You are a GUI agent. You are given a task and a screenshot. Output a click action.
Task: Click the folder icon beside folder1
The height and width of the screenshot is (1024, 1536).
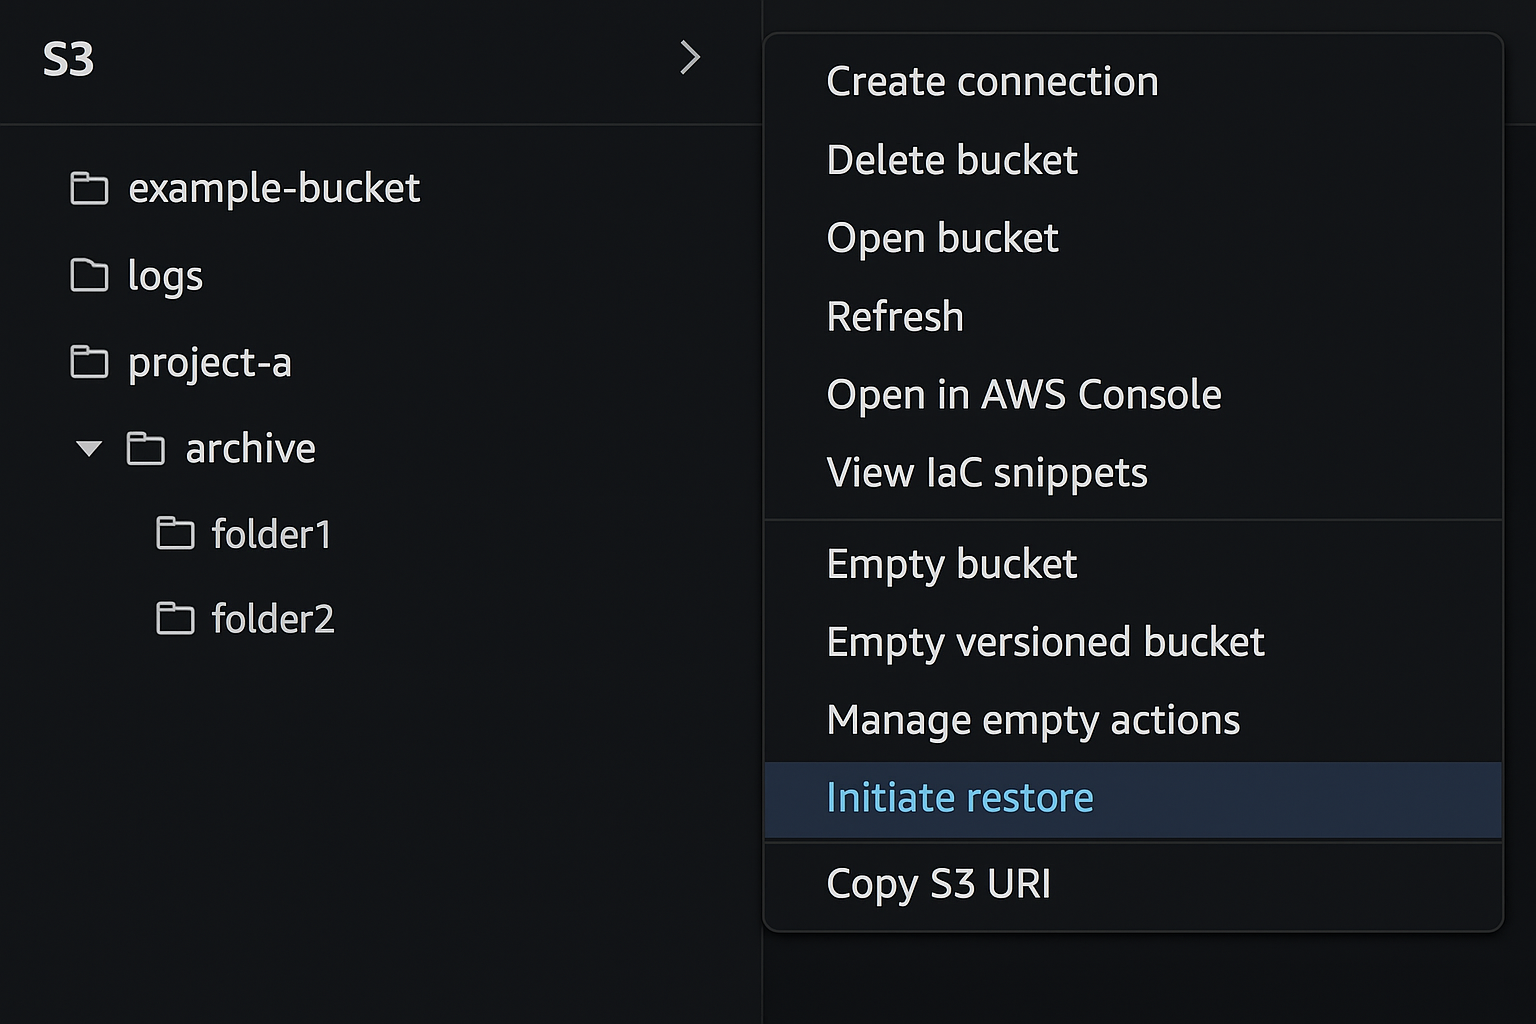pyautogui.click(x=176, y=533)
